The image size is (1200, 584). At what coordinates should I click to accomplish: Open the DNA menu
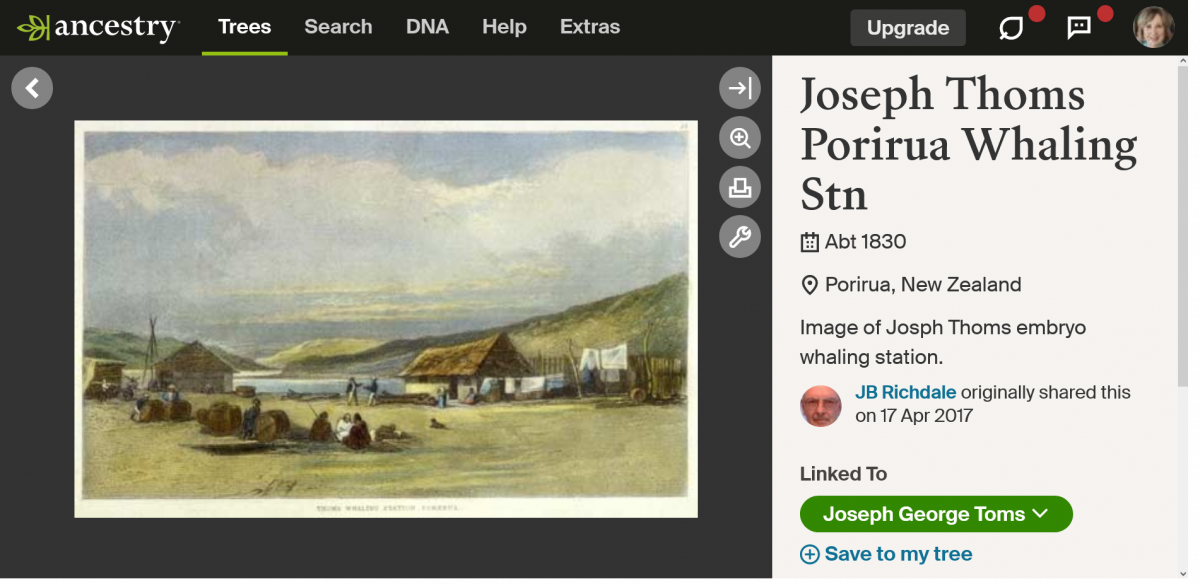(x=427, y=27)
